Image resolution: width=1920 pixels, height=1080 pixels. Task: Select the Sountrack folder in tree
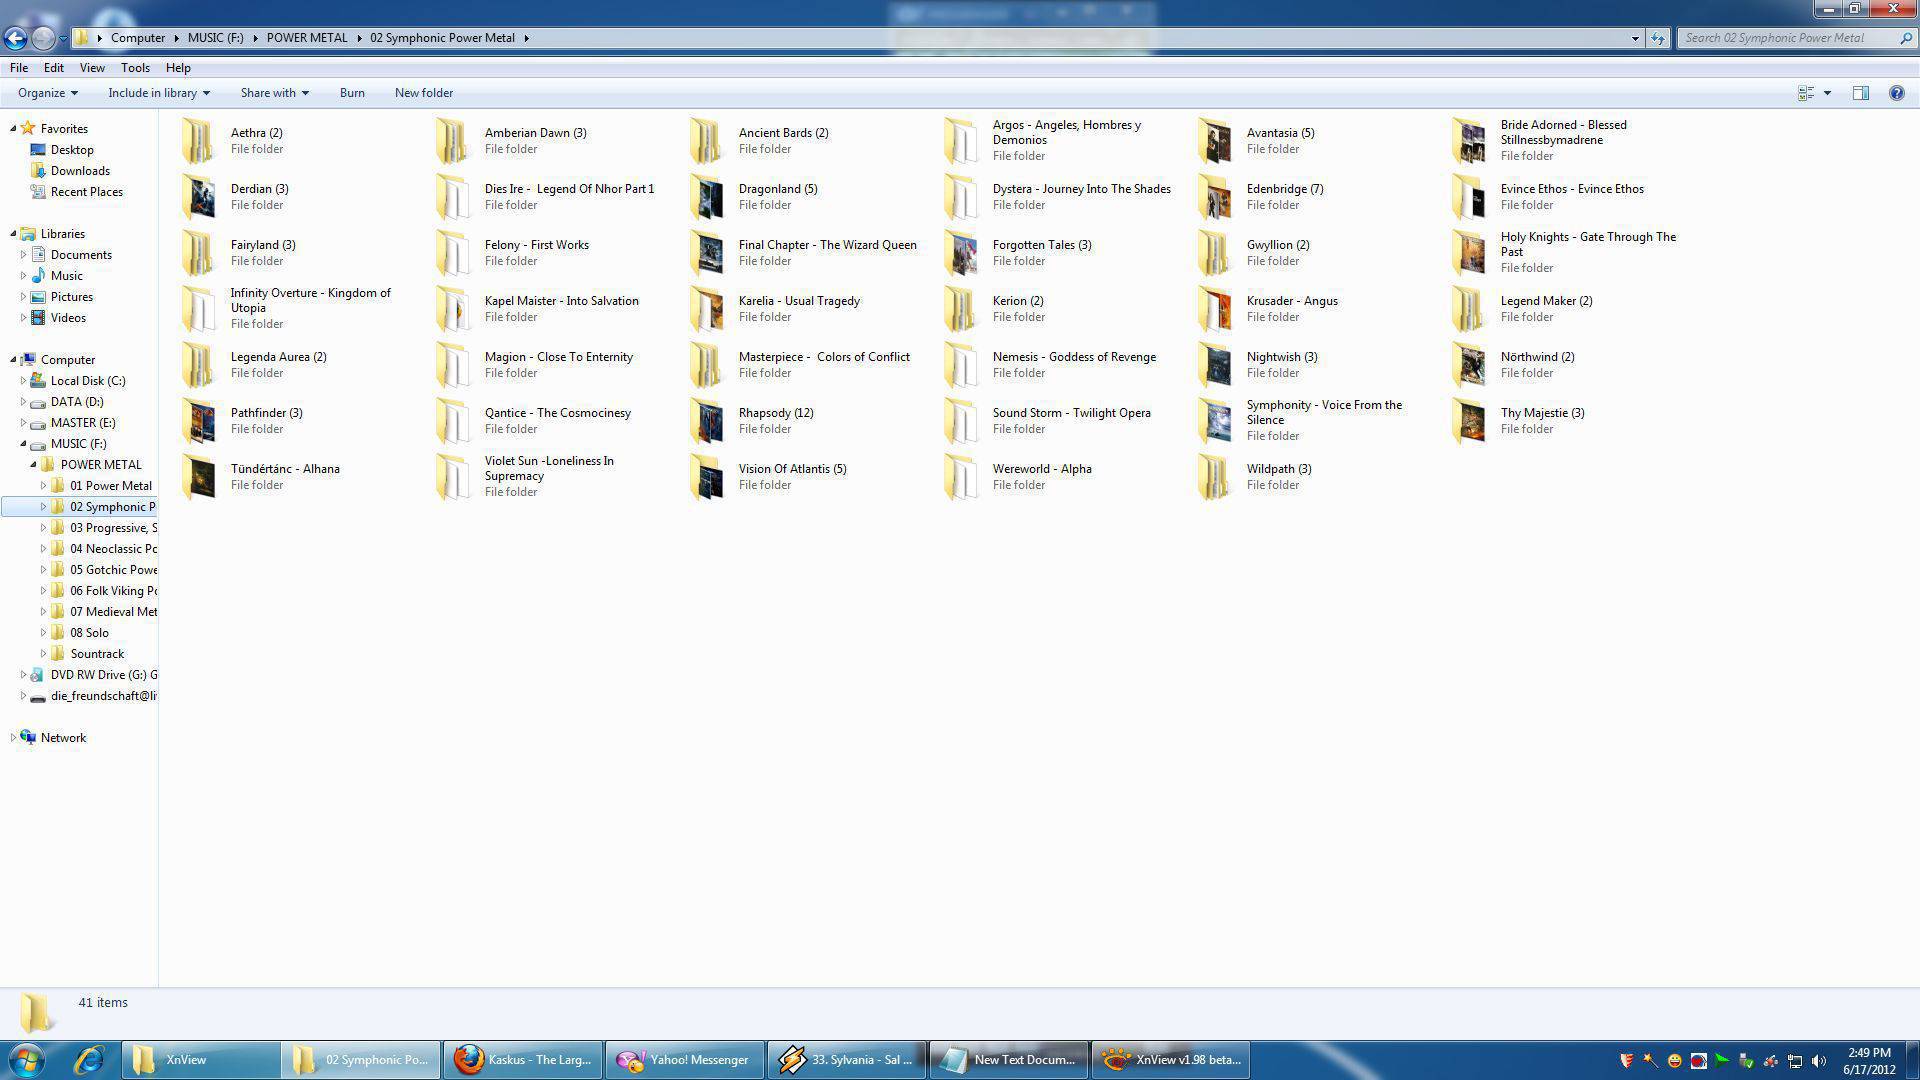click(97, 654)
